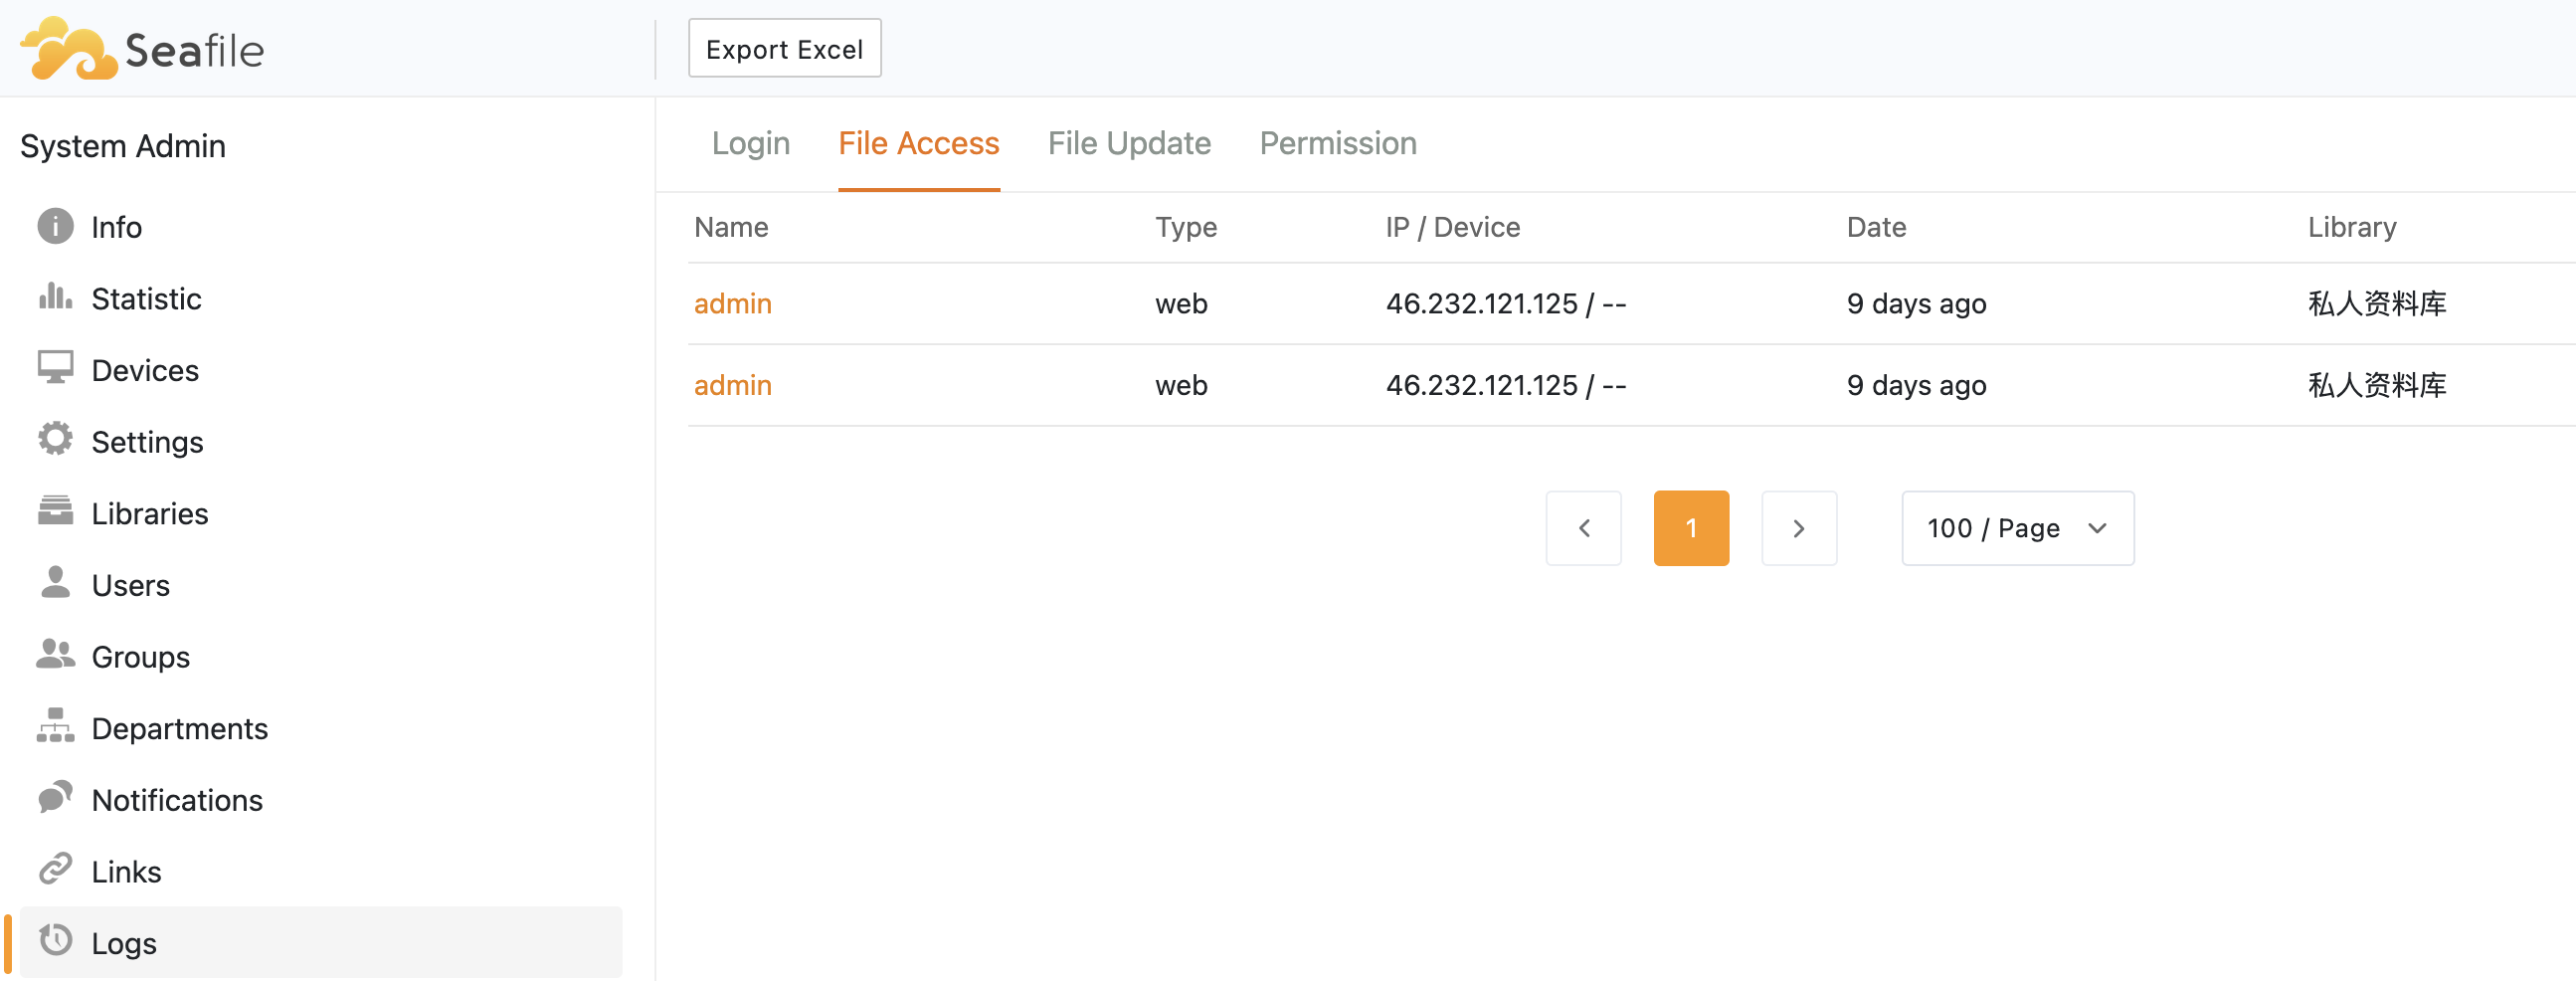This screenshot has width=2576, height=981.
Task: Click the Settings gear icon
Action: pyautogui.click(x=55, y=440)
